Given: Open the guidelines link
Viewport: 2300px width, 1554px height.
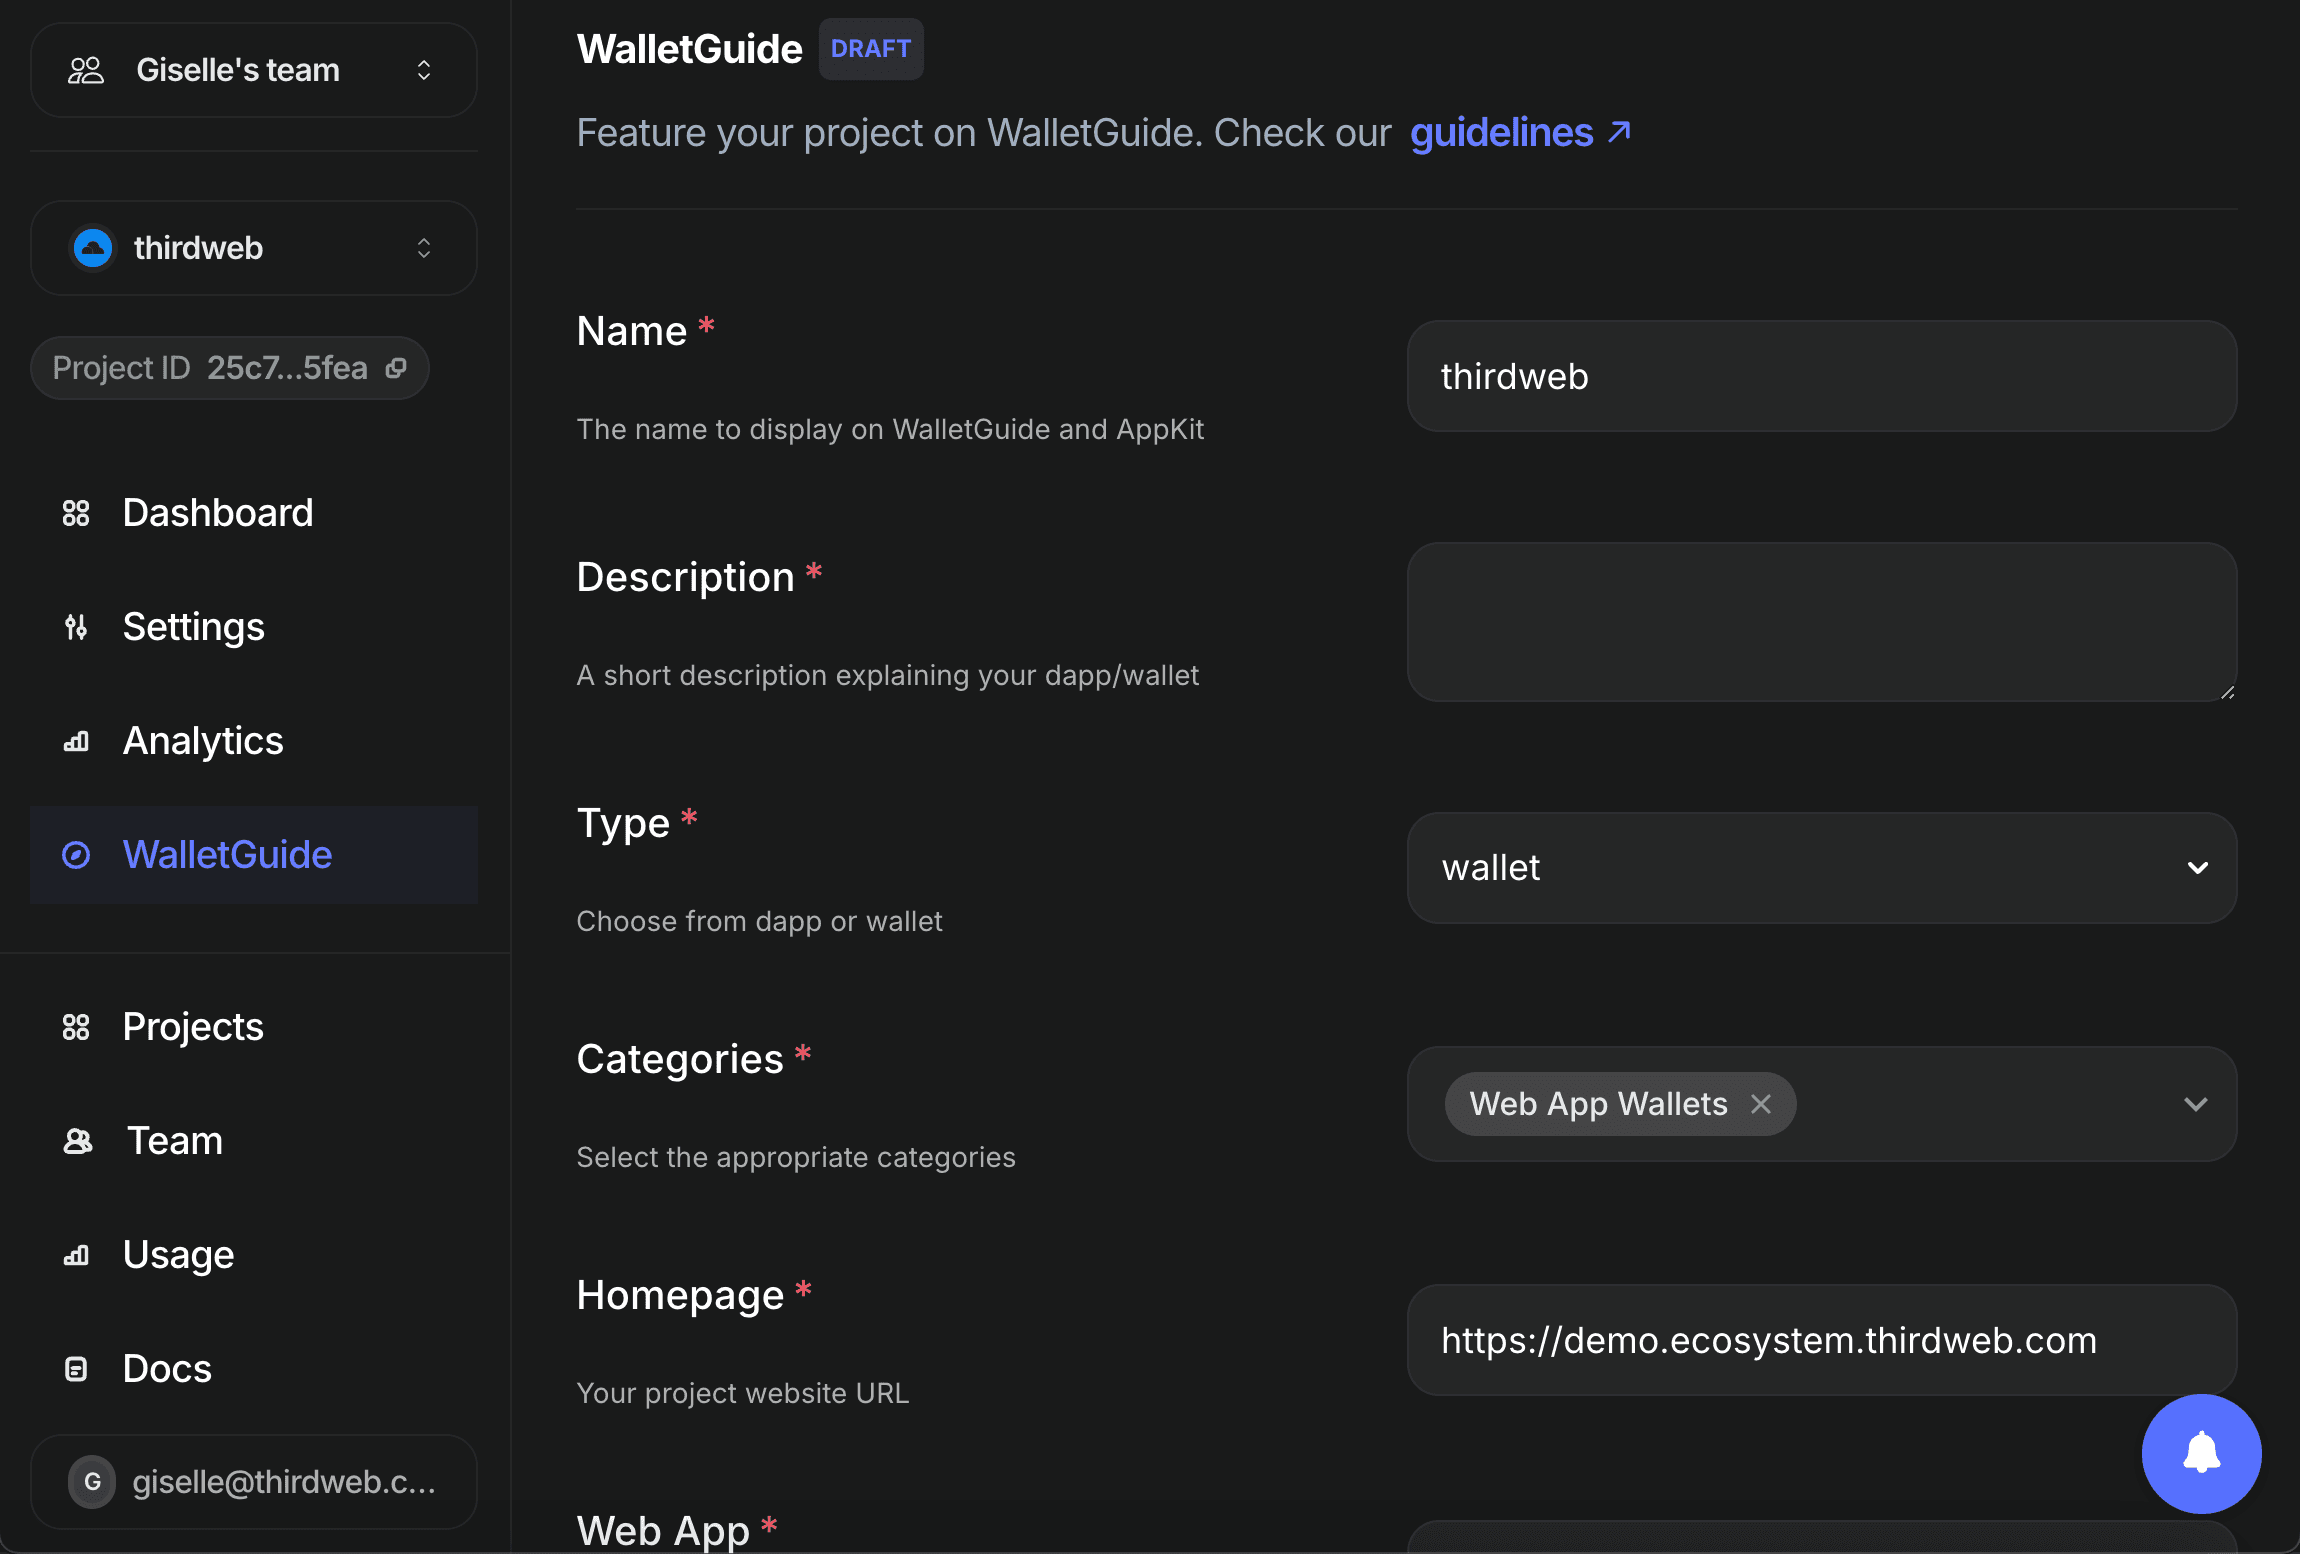Looking at the screenshot, I should (1519, 133).
